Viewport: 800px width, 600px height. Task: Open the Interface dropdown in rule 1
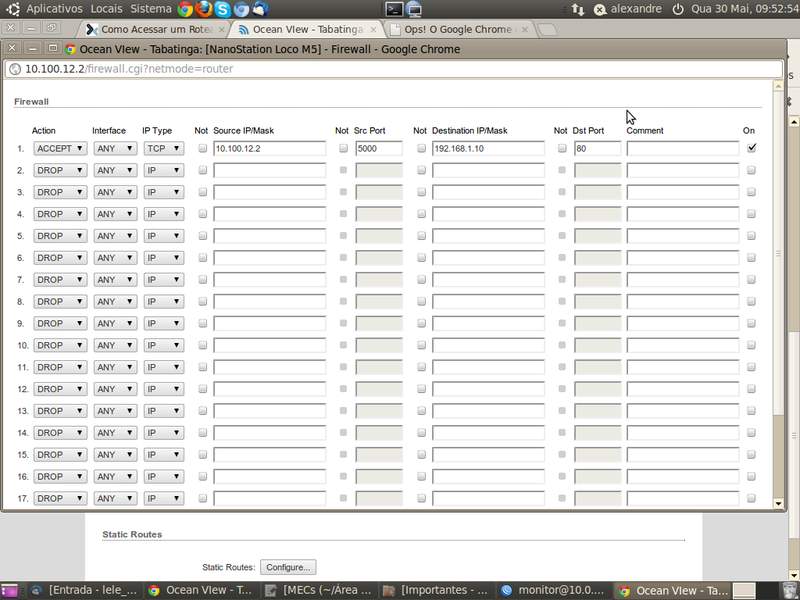(115, 148)
